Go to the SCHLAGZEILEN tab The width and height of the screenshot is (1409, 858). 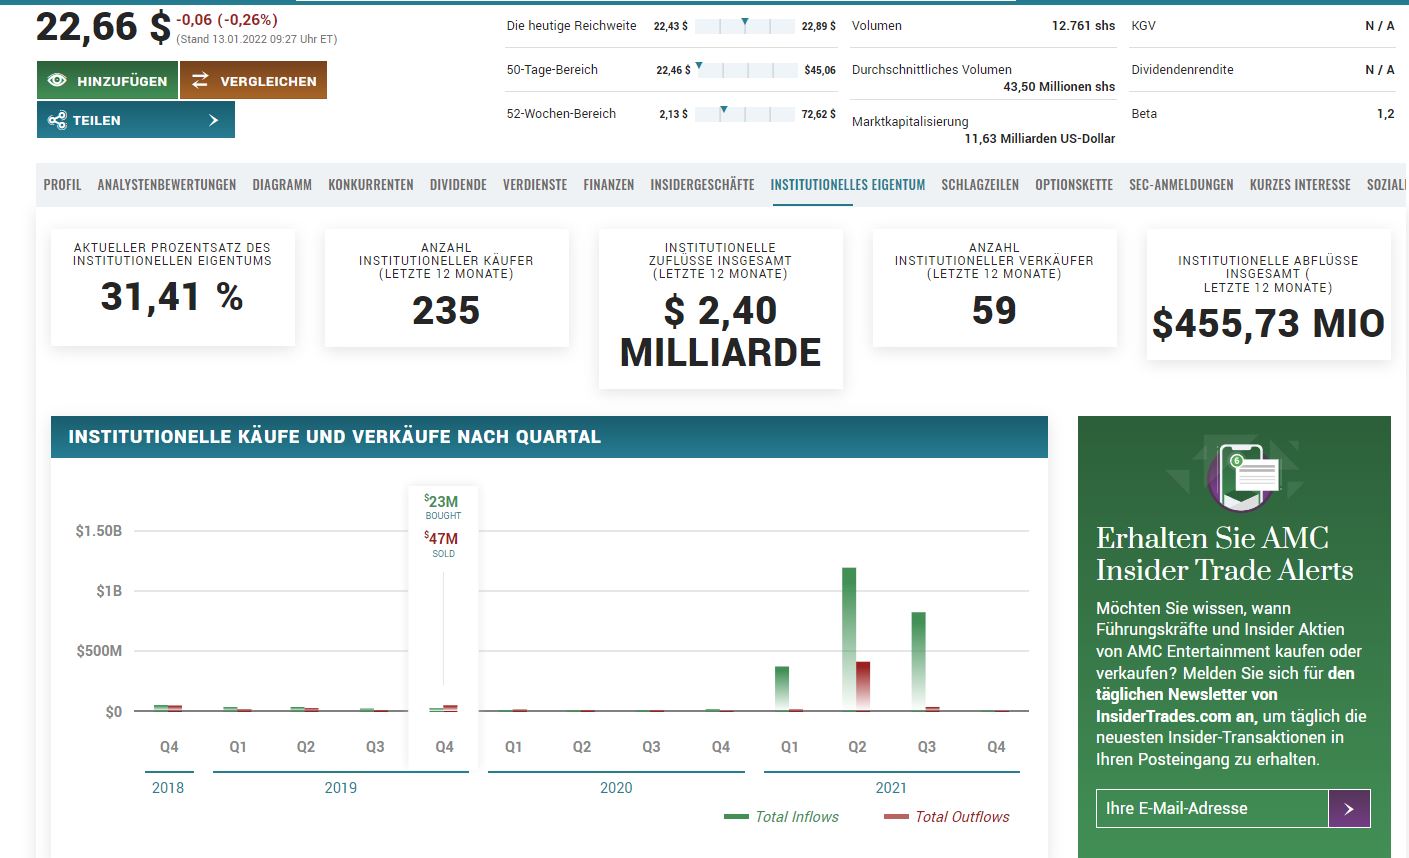tap(980, 185)
